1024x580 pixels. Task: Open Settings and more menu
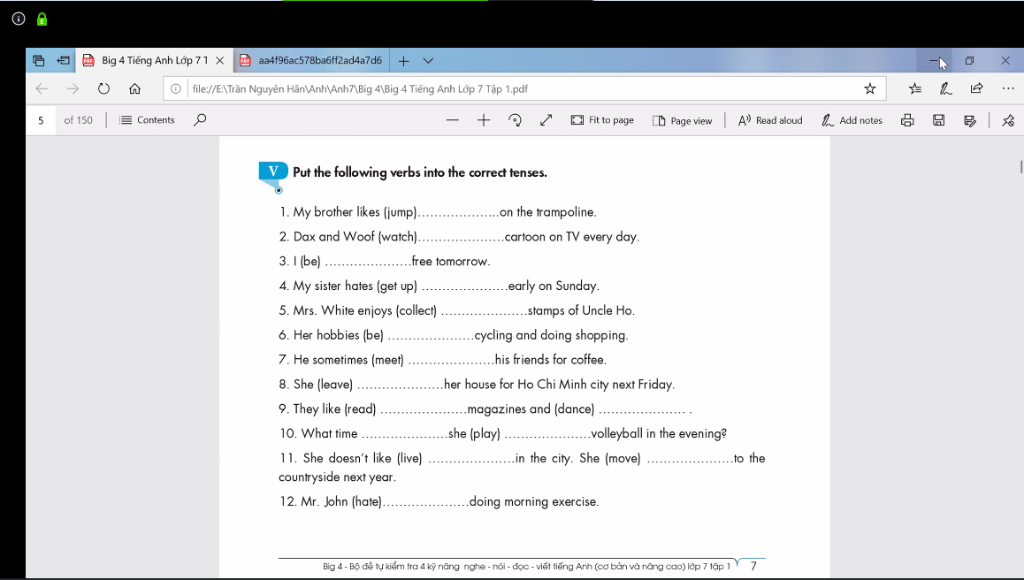pos(1008,89)
